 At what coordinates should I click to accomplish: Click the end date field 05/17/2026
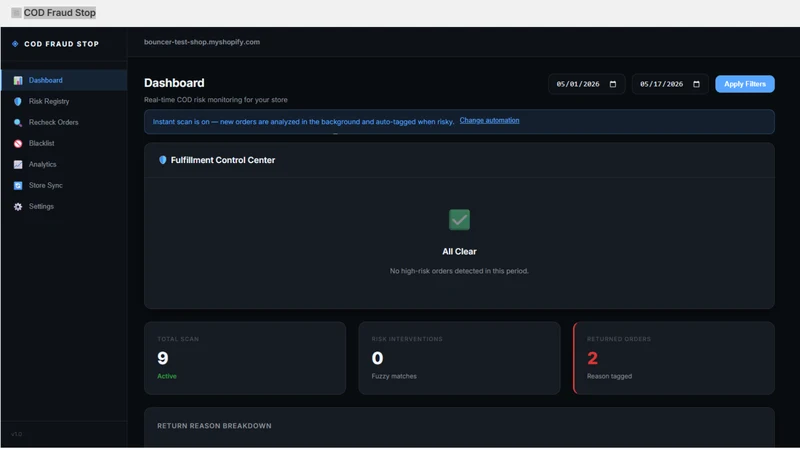click(x=670, y=84)
